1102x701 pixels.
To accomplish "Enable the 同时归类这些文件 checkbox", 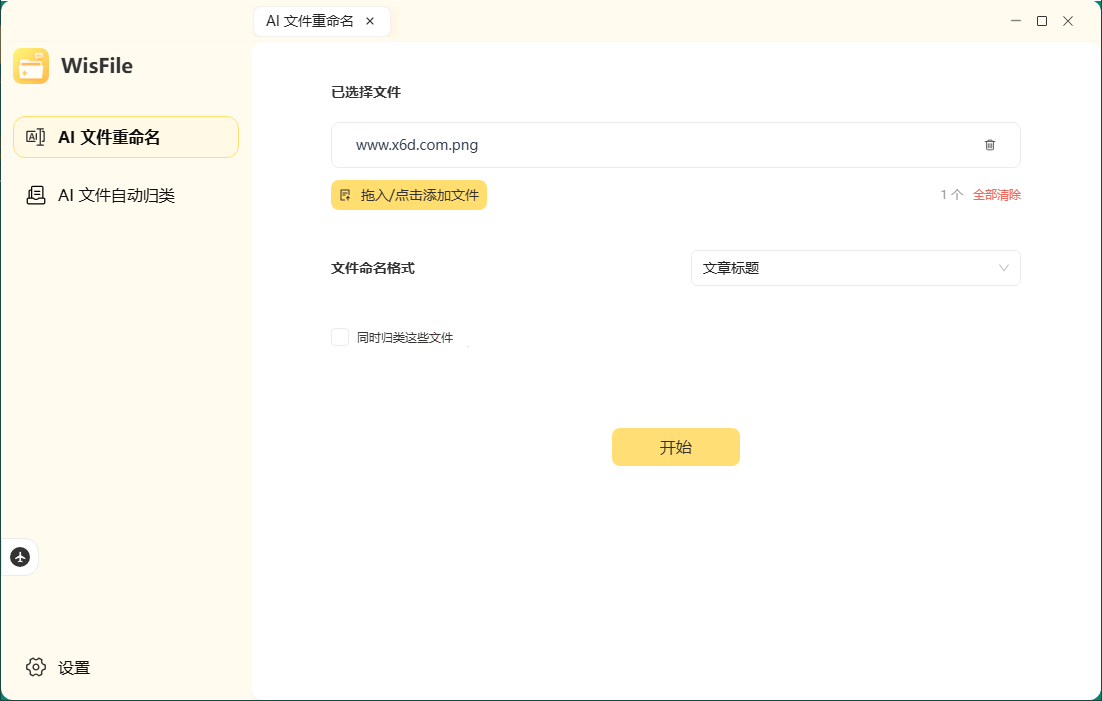I will (339, 337).
